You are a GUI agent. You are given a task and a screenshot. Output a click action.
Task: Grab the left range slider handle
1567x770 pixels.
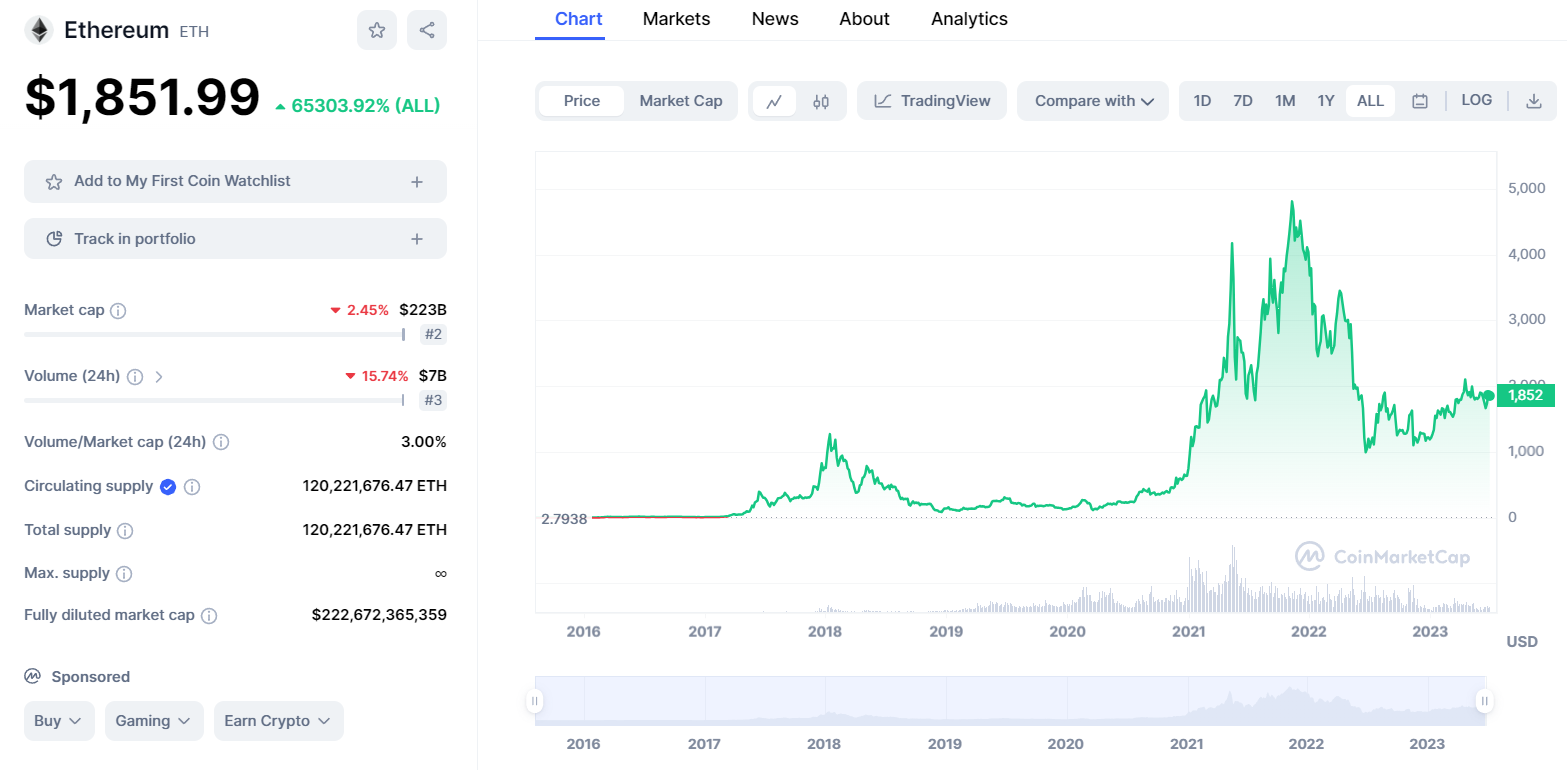[x=536, y=701]
